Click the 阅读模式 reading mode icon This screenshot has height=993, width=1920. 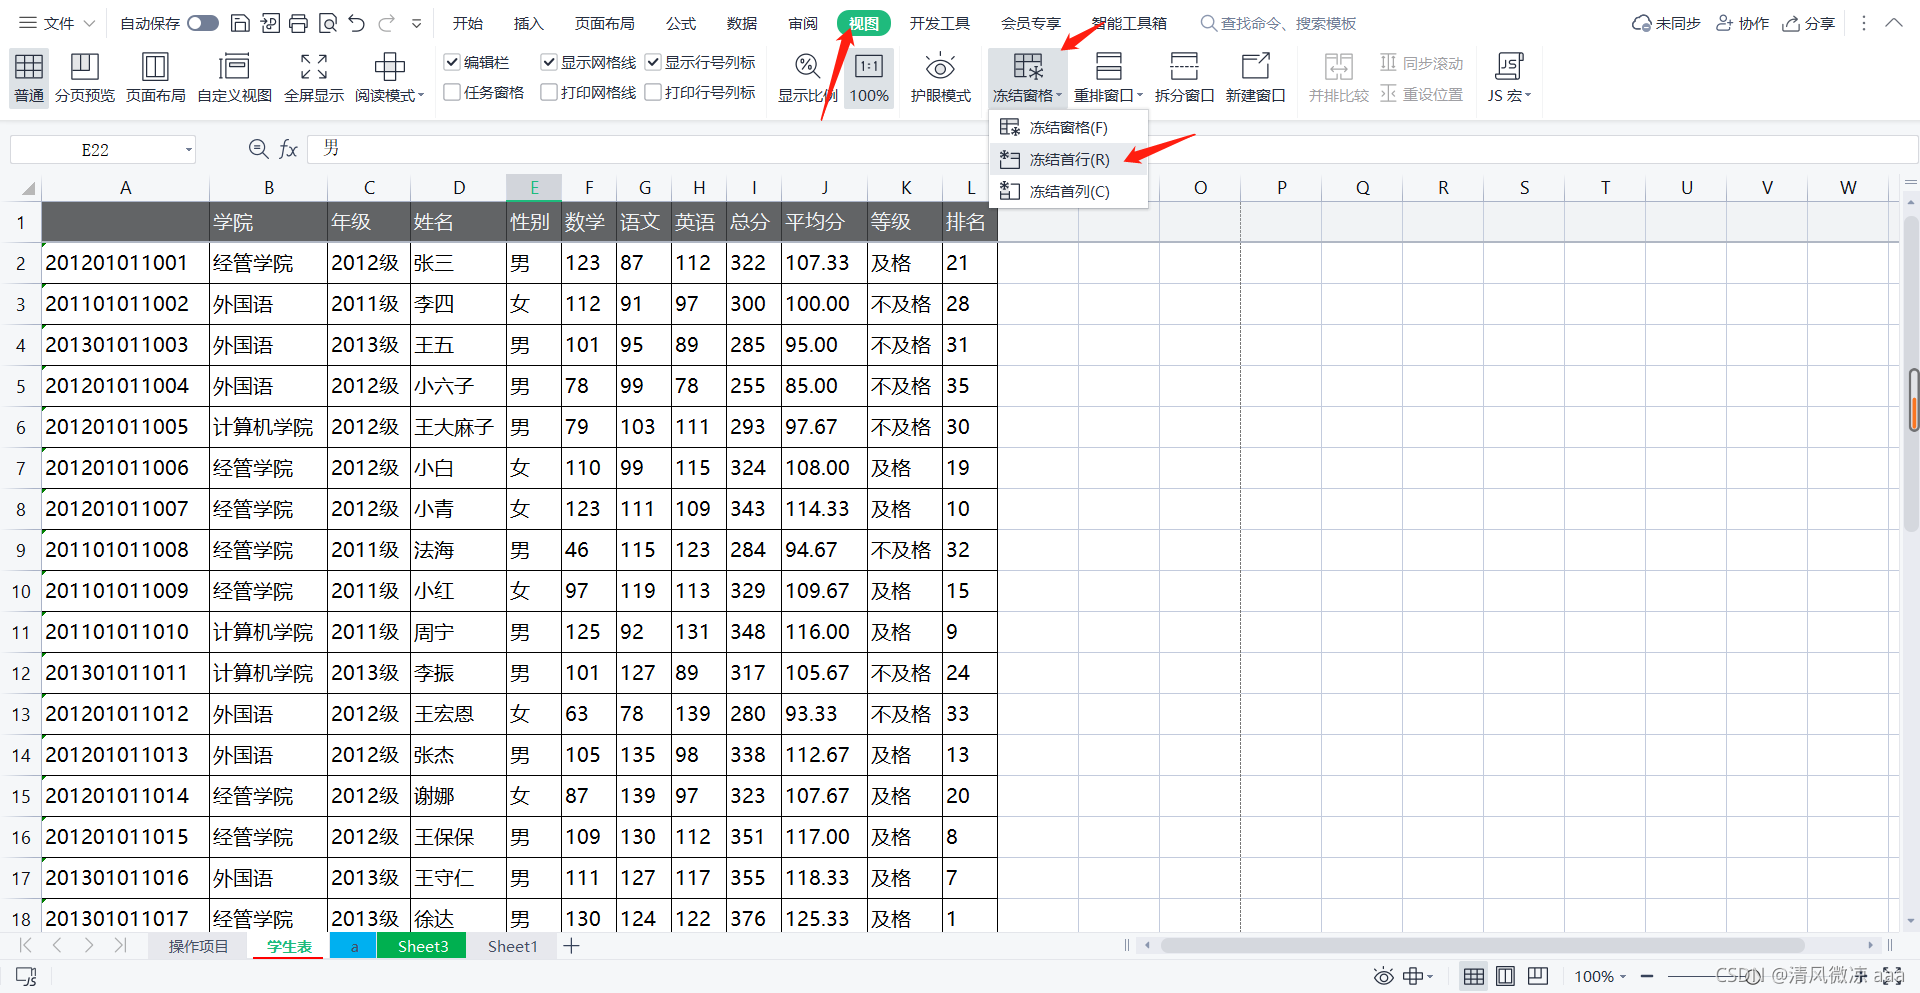tap(389, 67)
